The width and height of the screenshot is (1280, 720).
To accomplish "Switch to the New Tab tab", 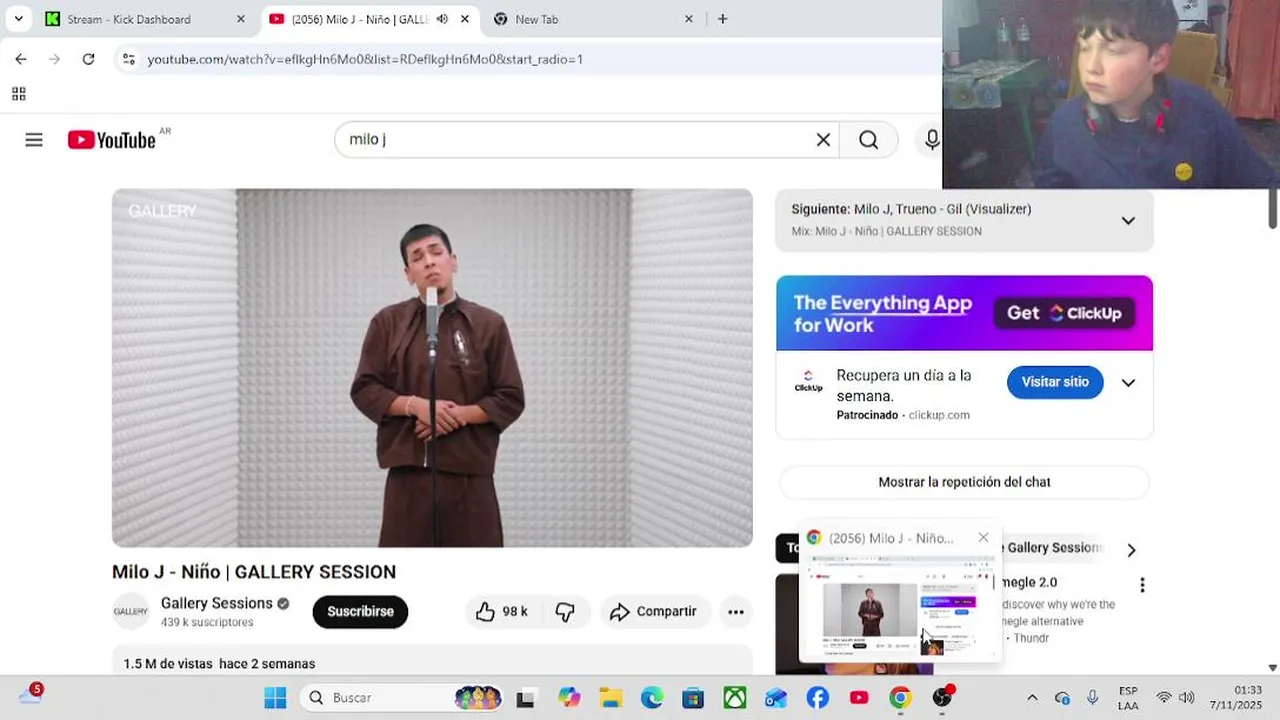I will click(590, 19).
